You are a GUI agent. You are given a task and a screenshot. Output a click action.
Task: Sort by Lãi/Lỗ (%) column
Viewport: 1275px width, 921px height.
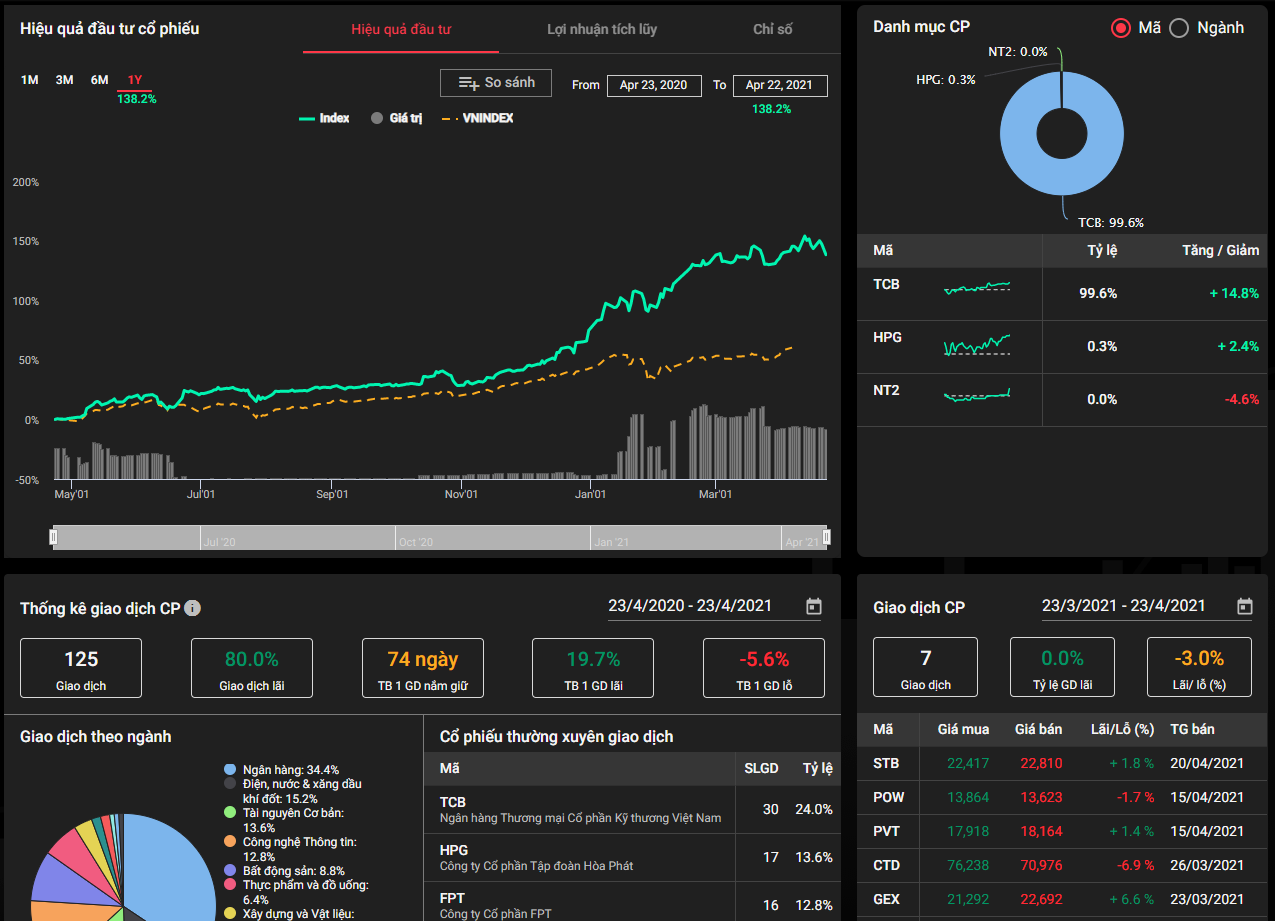click(1122, 729)
